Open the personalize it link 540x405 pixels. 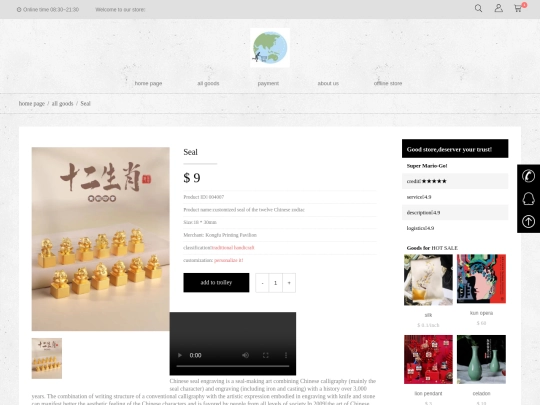229,260
